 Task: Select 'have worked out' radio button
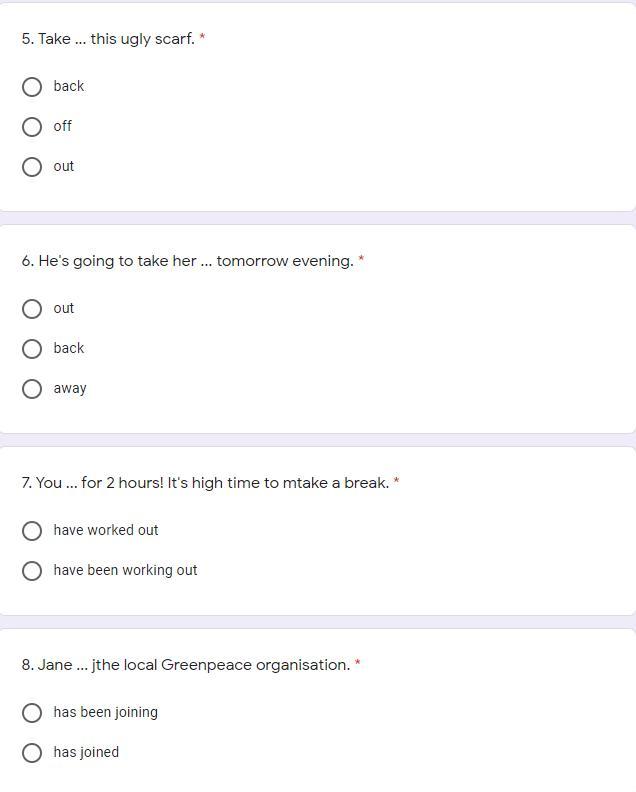point(32,531)
